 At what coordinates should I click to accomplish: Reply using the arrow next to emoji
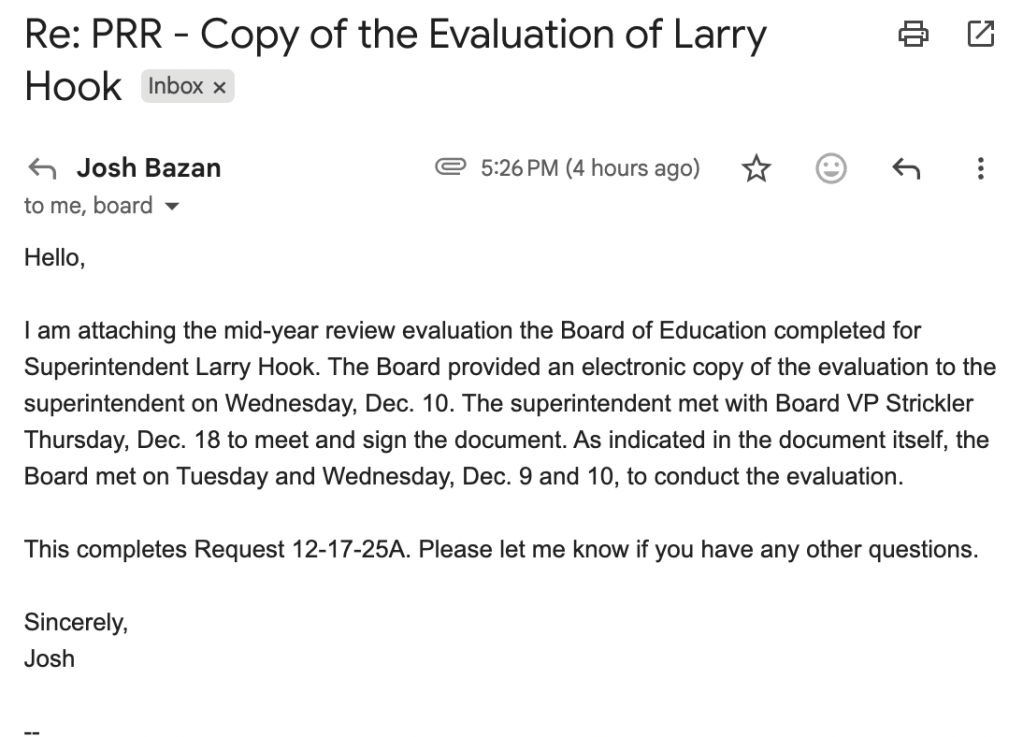point(905,169)
